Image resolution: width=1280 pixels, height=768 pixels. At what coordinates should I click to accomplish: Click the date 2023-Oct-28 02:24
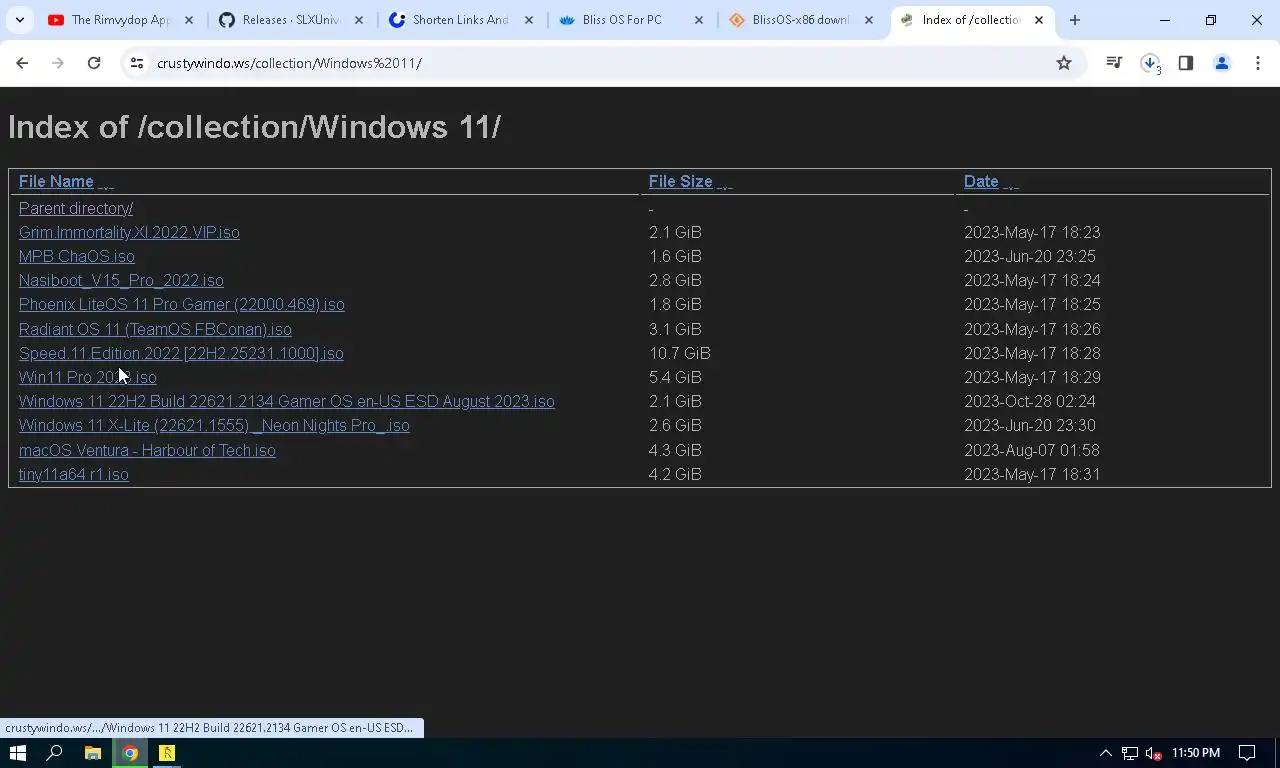pos(1030,401)
